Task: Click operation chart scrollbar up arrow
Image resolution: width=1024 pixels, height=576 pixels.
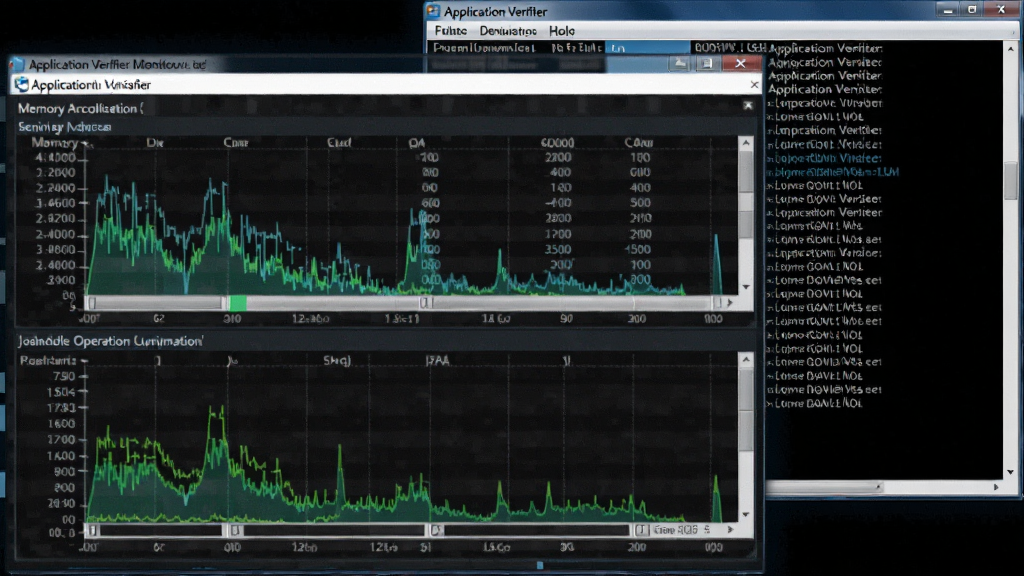Action: pos(746,359)
